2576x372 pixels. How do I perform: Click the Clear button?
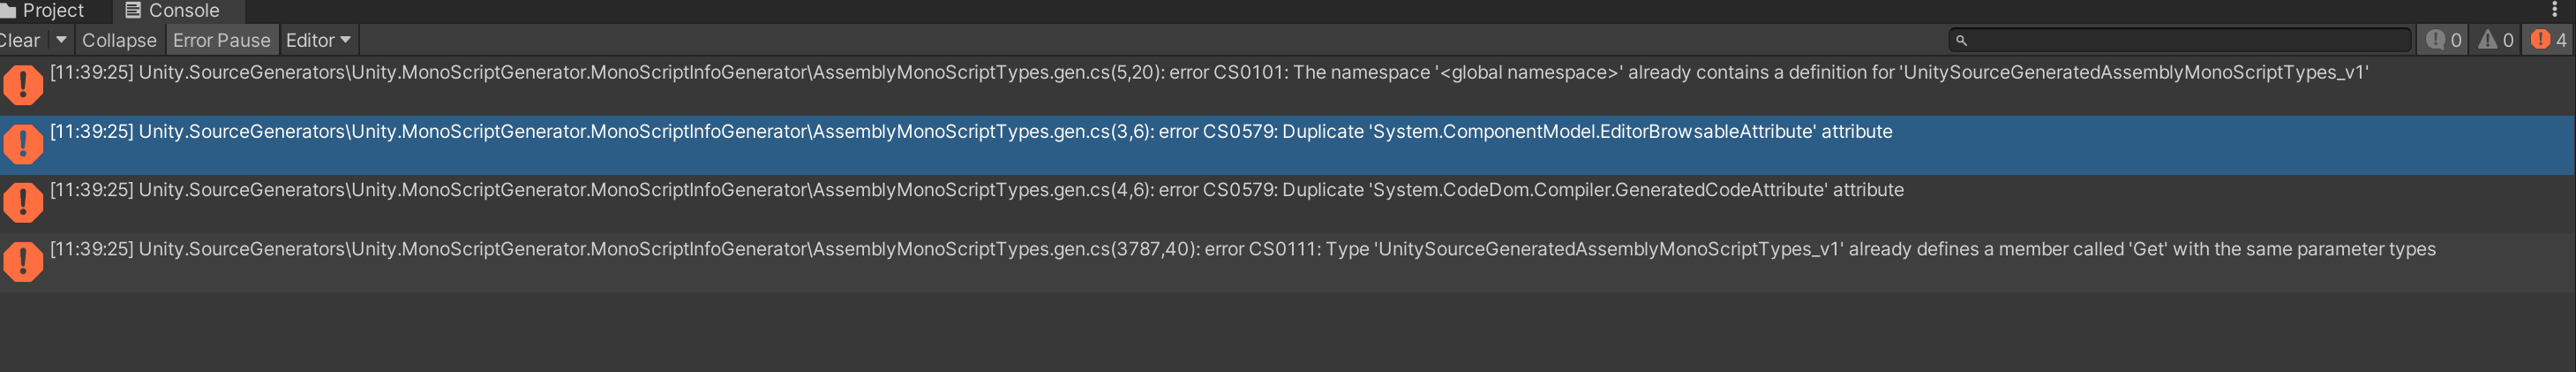[x=20, y=40]
